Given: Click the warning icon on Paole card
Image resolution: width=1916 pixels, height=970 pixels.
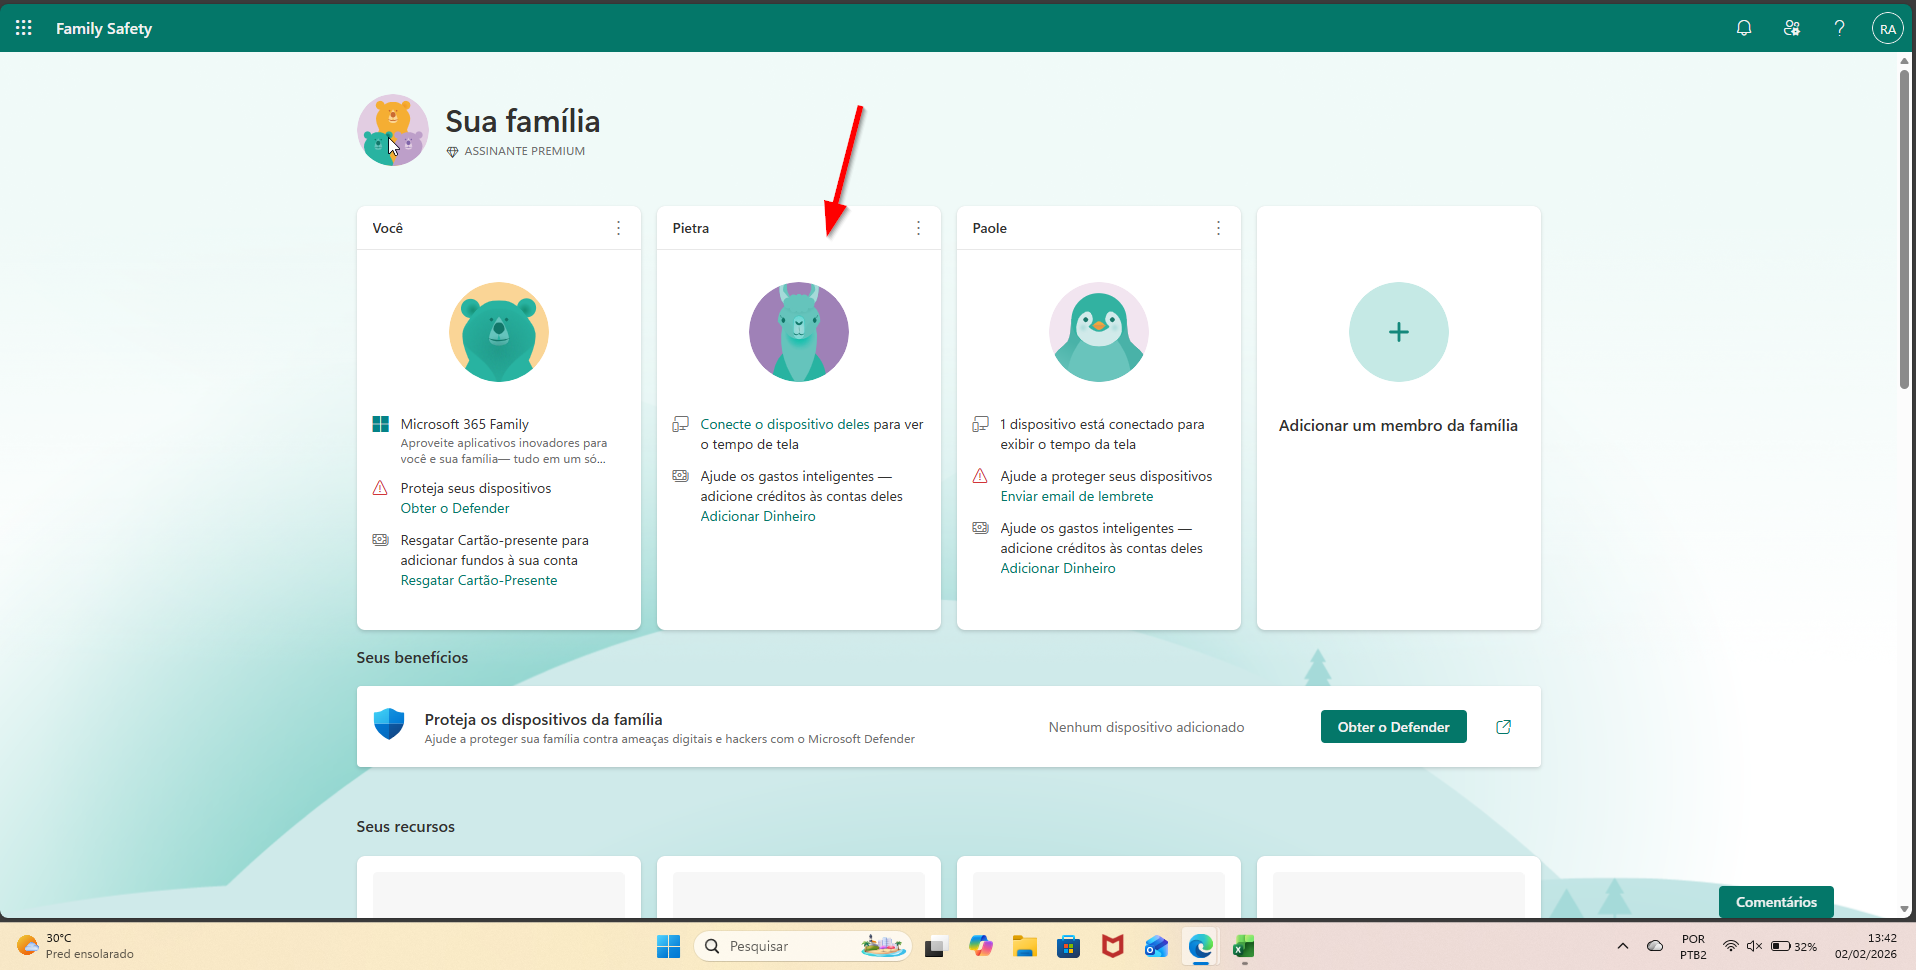Looking at the screenshot, I should point(980,476).
